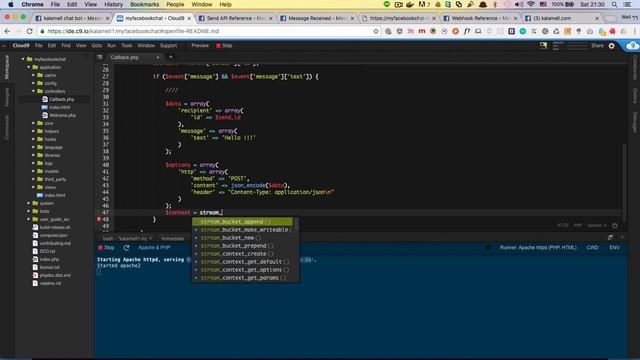The height and width of the screenshot is (360, 640).
Task: Open Runner: Apache httpd selector
Action: click(x=538, y=248)
